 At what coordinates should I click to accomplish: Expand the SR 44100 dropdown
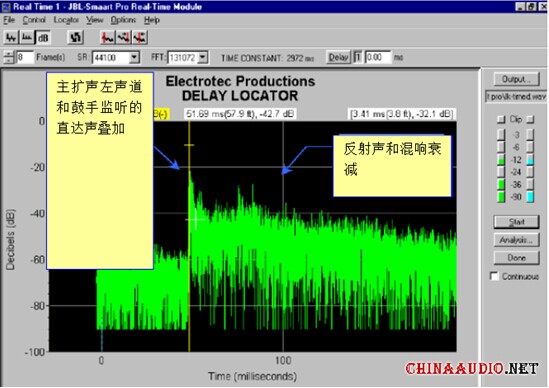tap(134, 57)
